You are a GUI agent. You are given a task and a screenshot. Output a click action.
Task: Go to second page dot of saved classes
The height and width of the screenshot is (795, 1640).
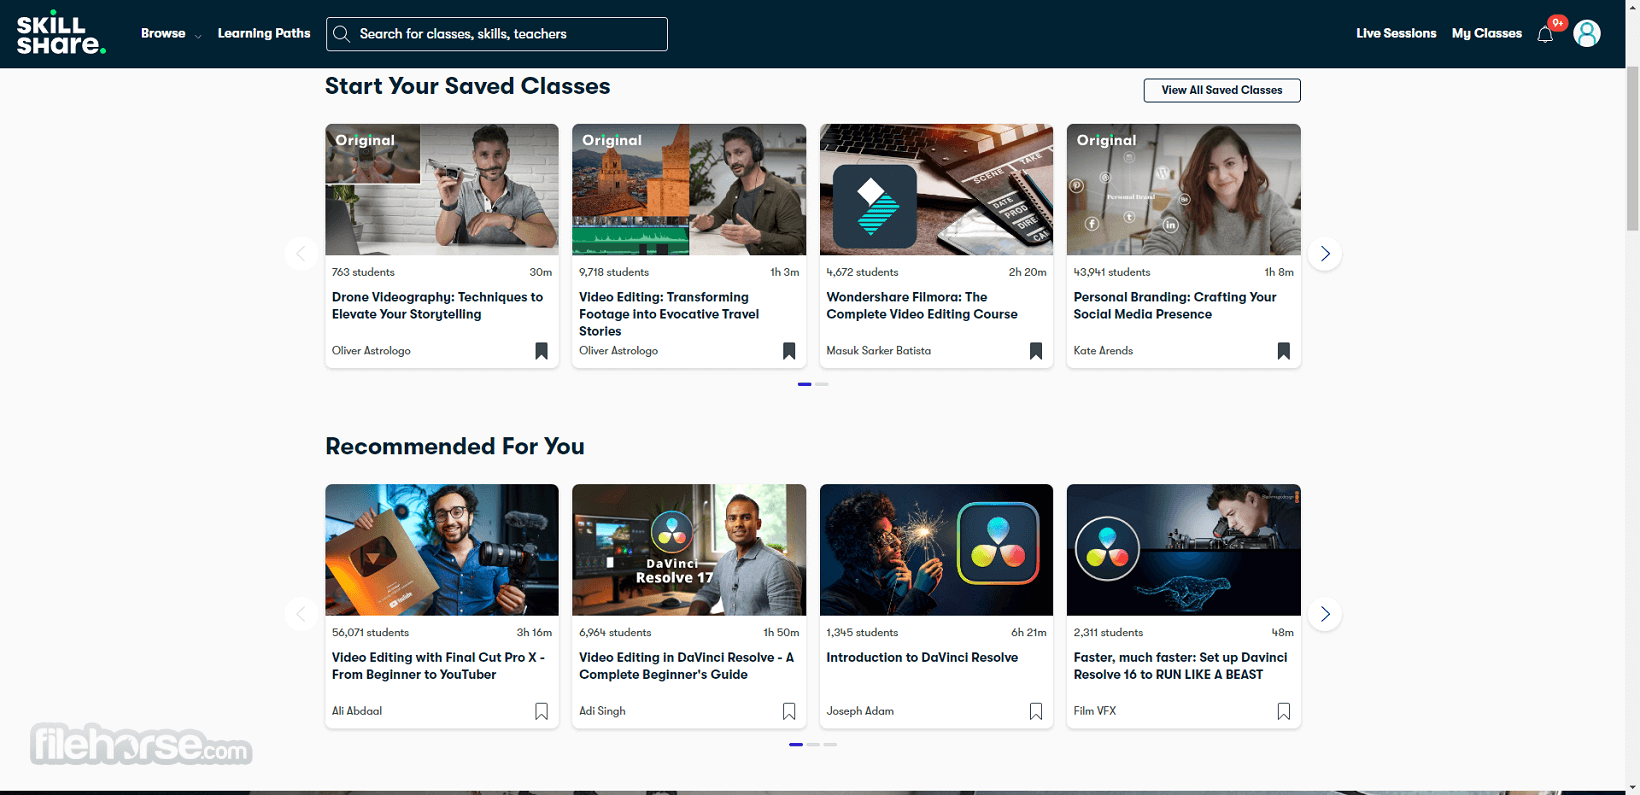[822, 384]
